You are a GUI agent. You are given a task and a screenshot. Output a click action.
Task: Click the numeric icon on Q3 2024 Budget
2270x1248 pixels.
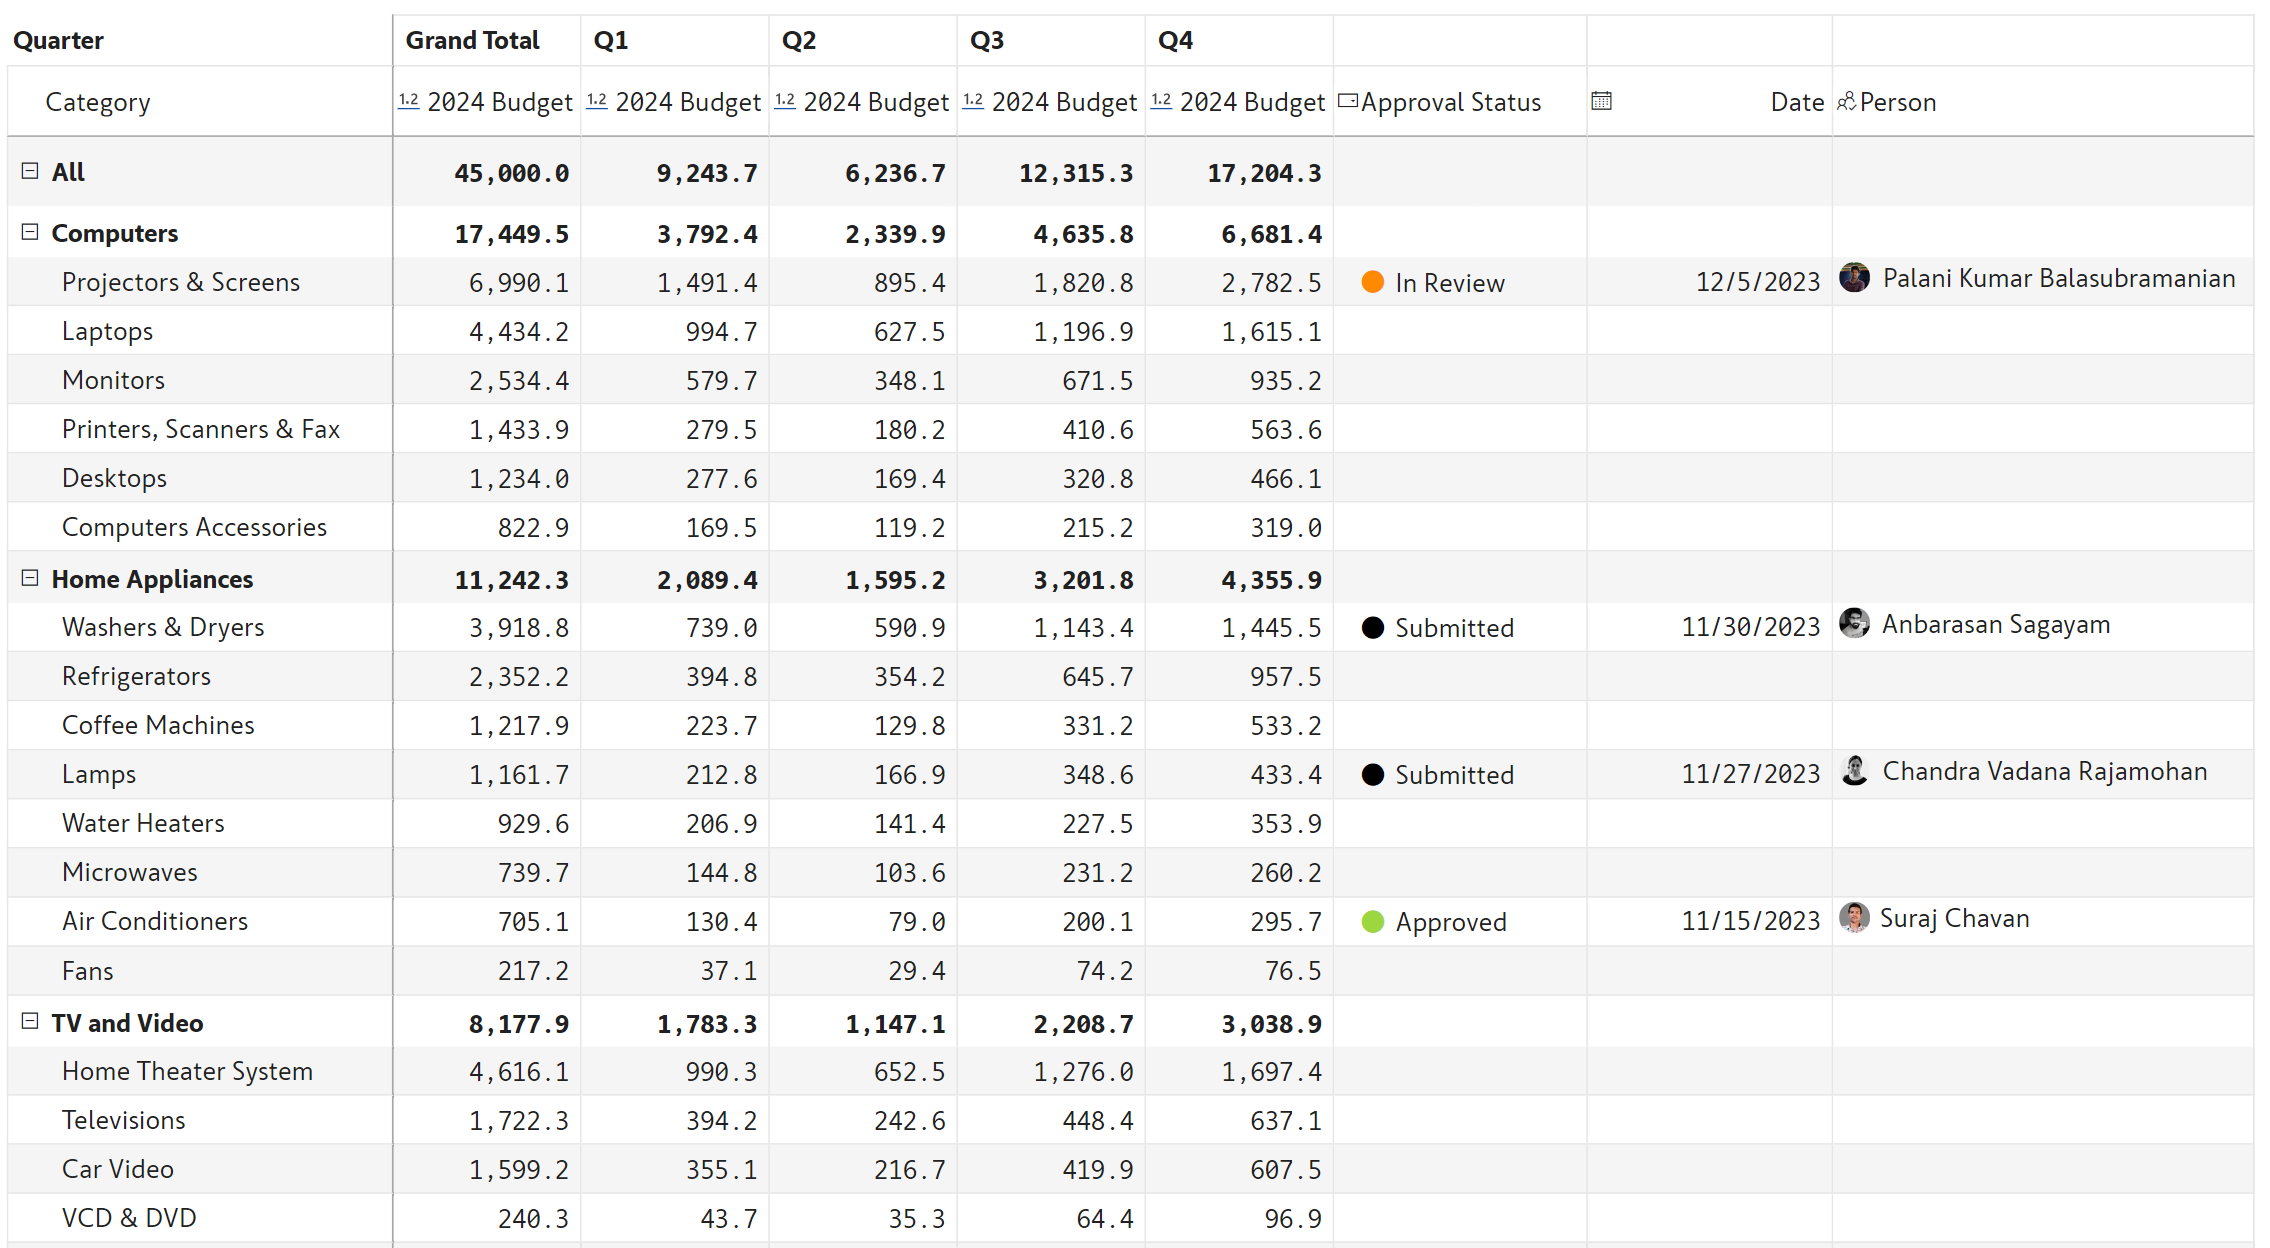pyautogui.click(x=972, y=100)
